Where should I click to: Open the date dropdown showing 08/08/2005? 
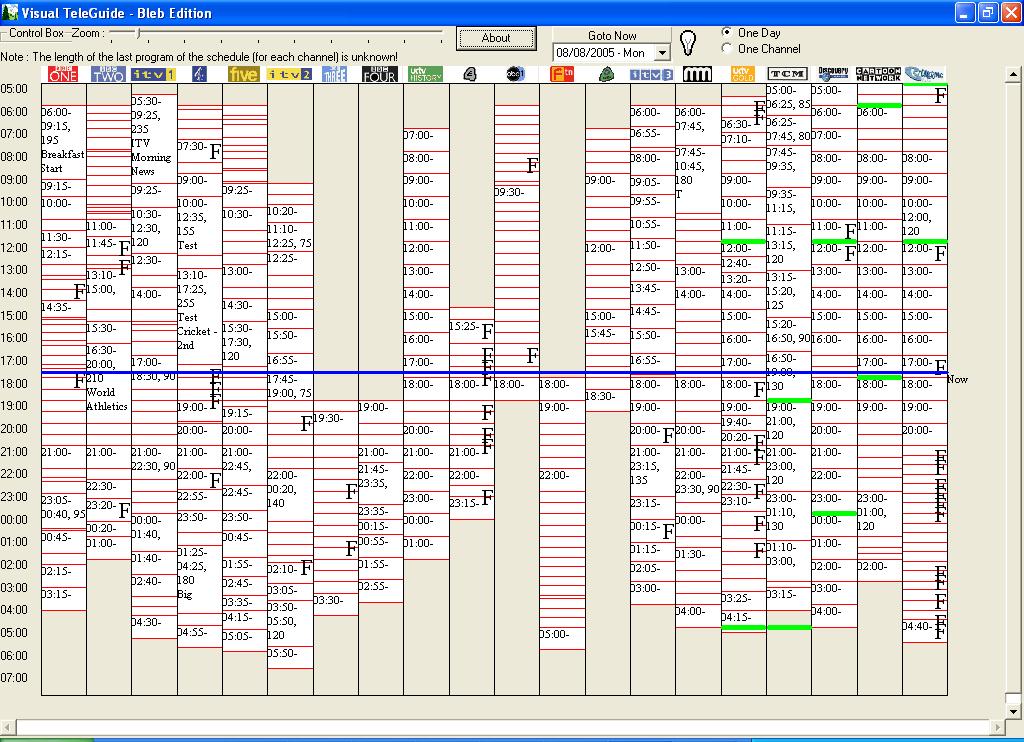pyautogui.click(x=661, y=53)
